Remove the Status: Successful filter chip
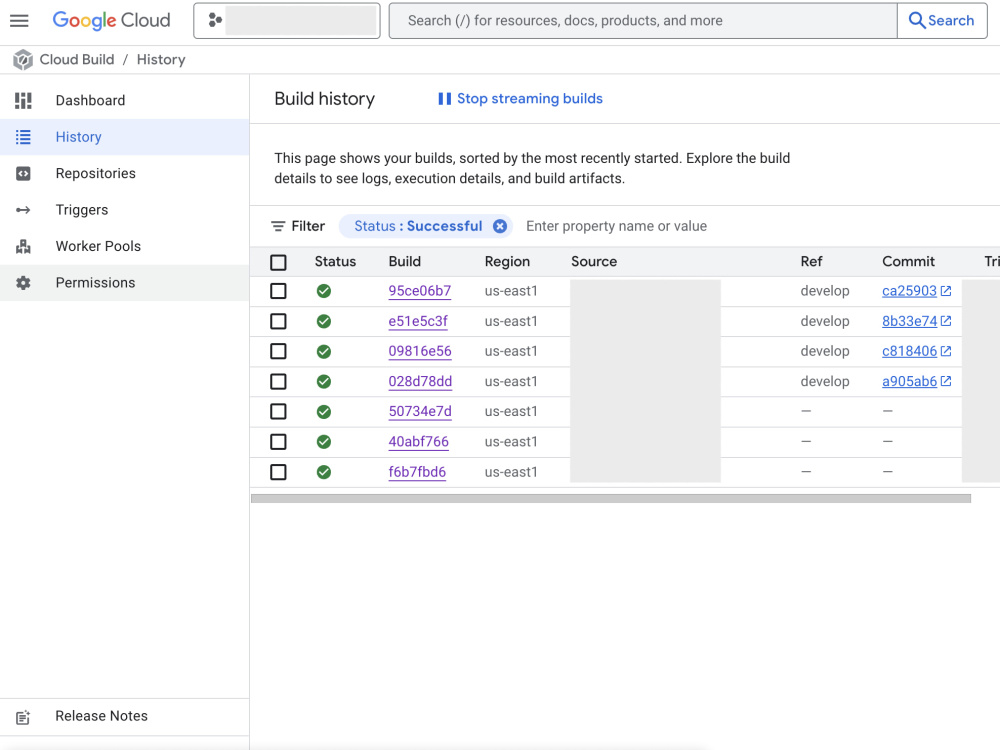1000x750 pixels. click(x=500, y=226)
